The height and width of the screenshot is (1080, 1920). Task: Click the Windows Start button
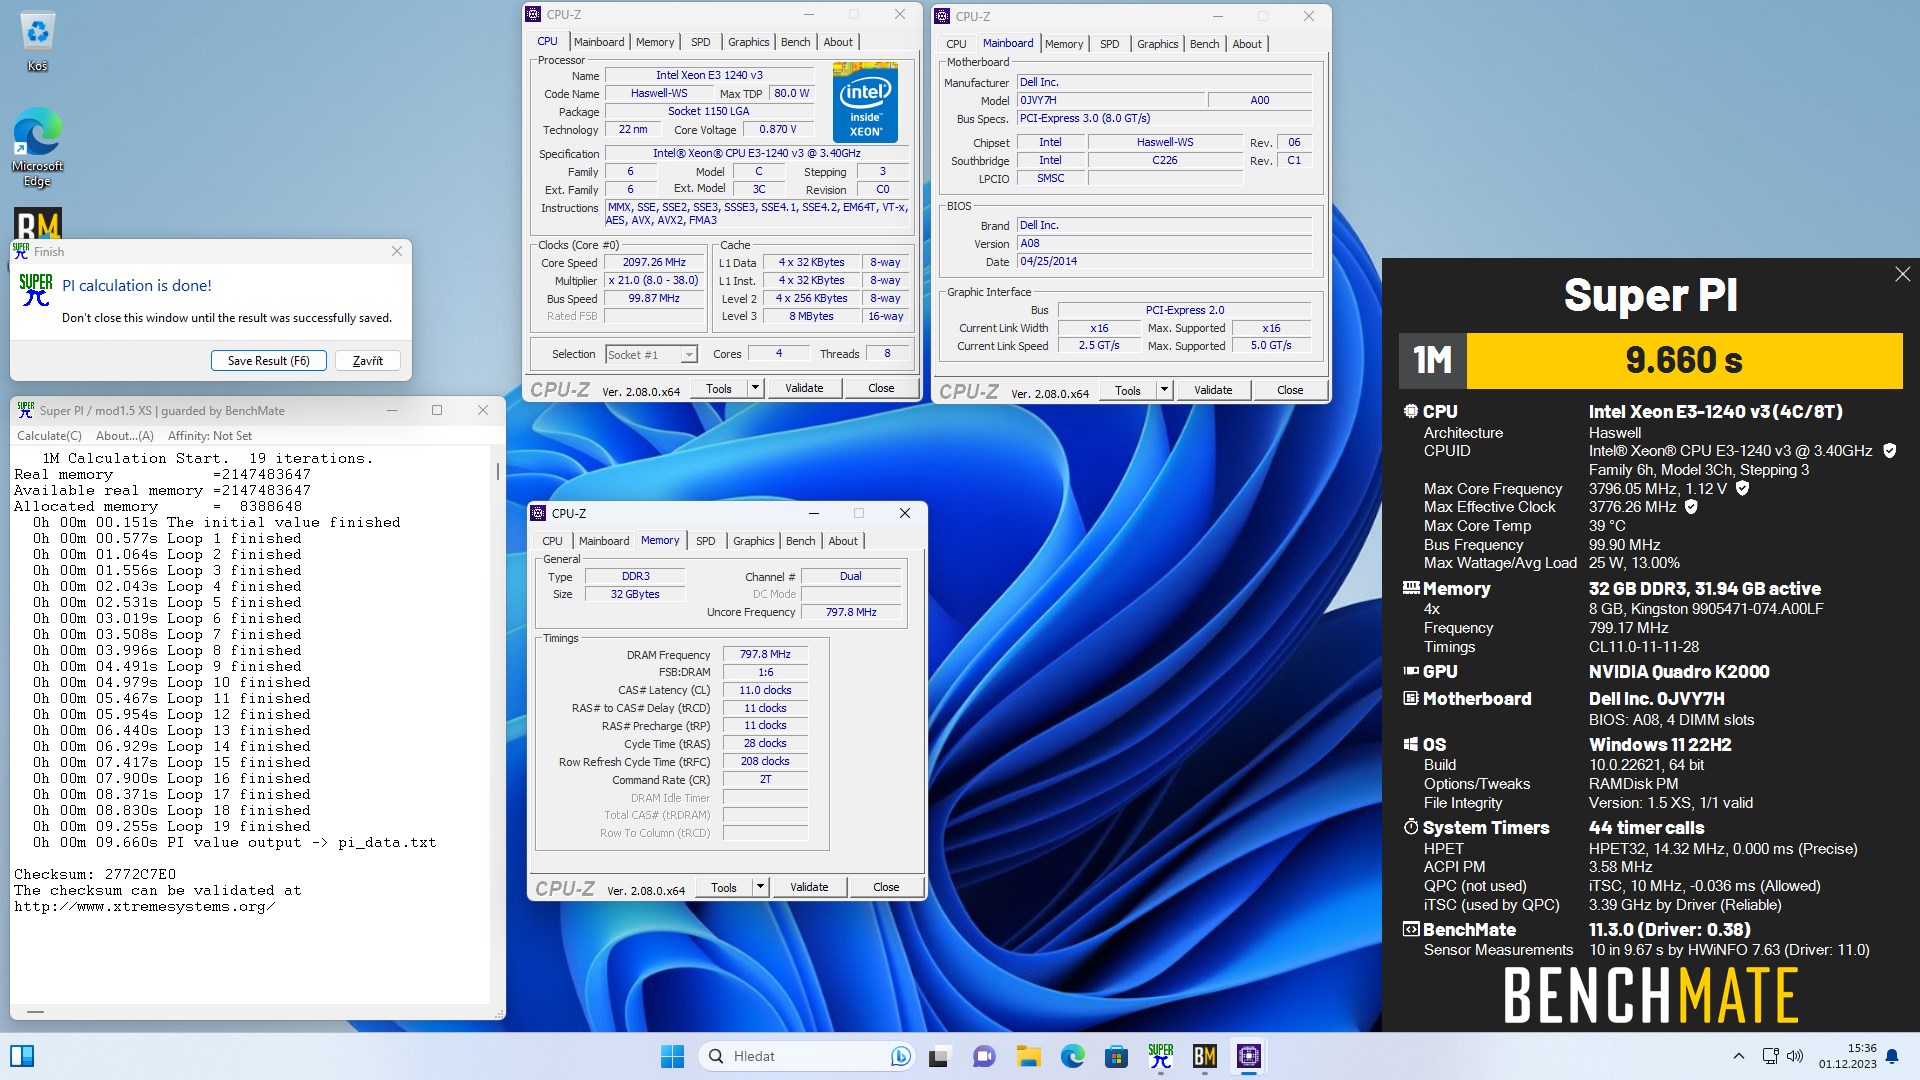(672, 1056)
